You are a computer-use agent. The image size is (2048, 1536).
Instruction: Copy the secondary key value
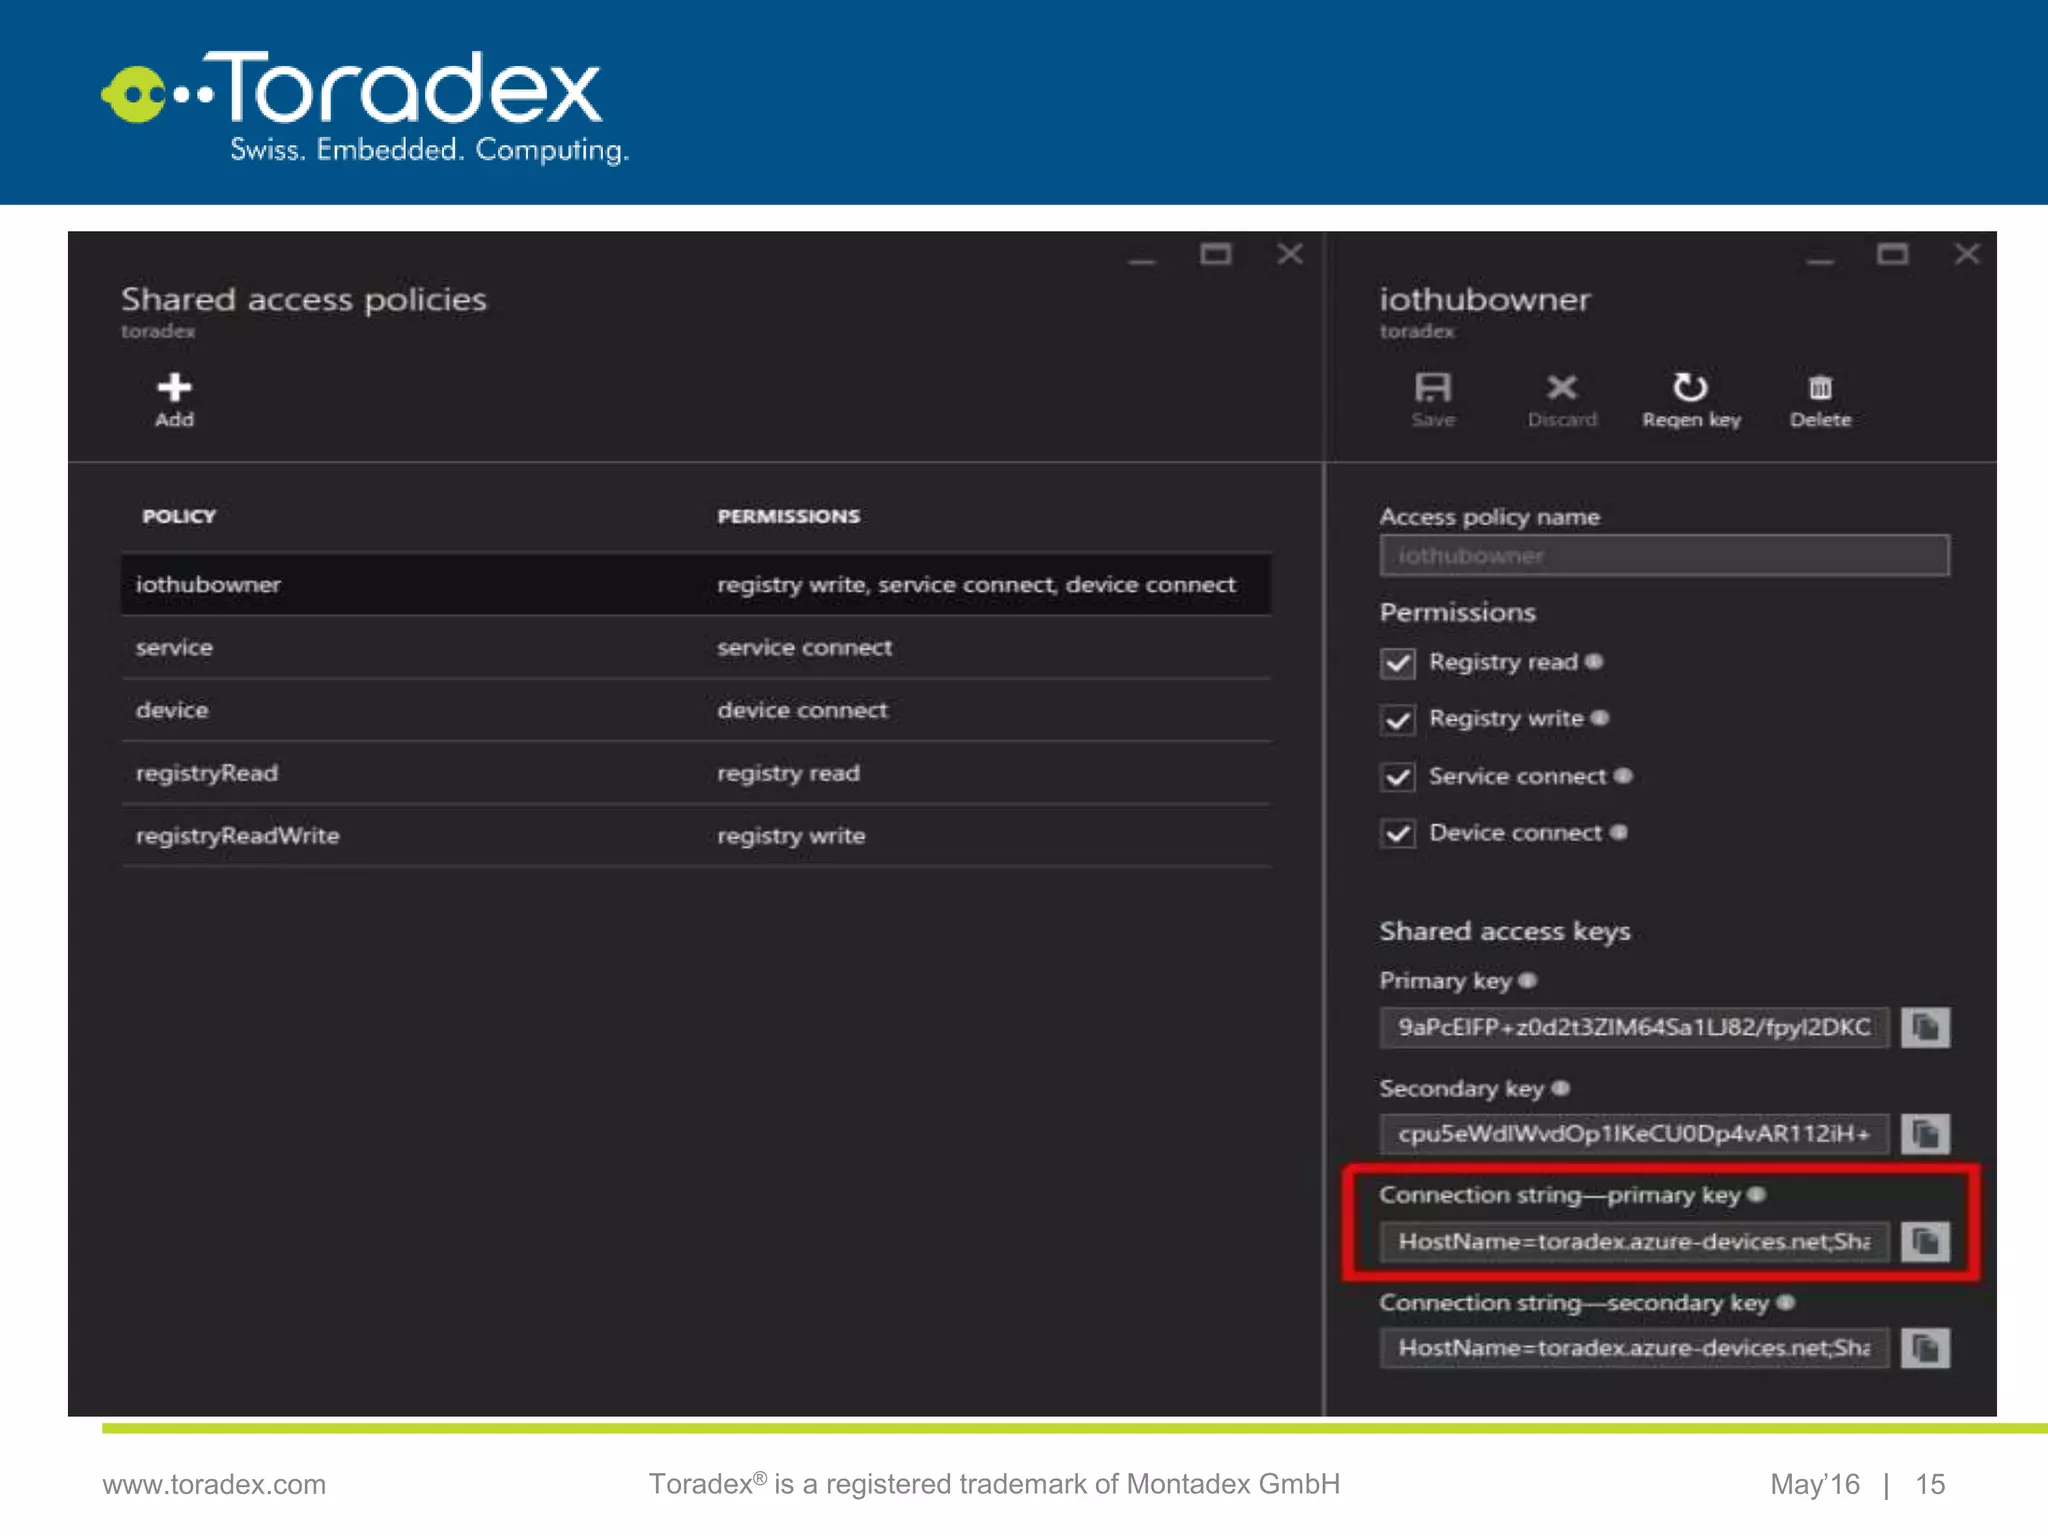pos(1925,1134)
